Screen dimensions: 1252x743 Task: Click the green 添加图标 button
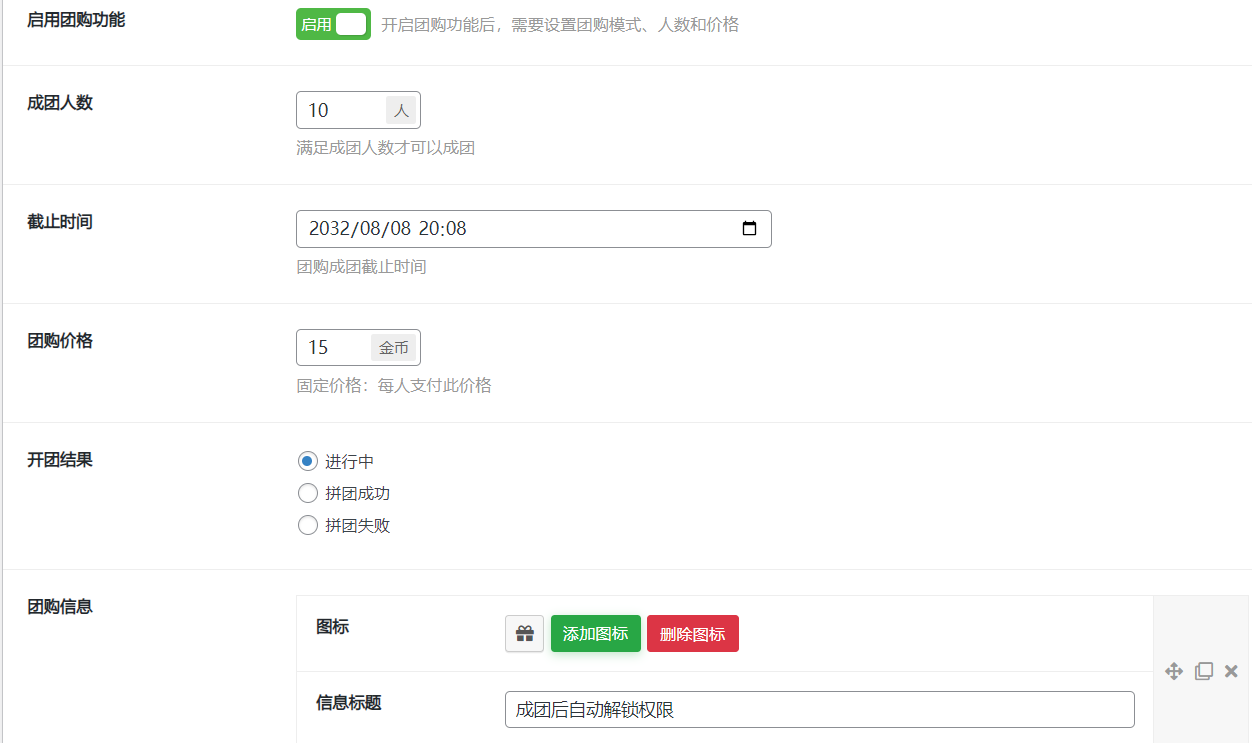596,634
